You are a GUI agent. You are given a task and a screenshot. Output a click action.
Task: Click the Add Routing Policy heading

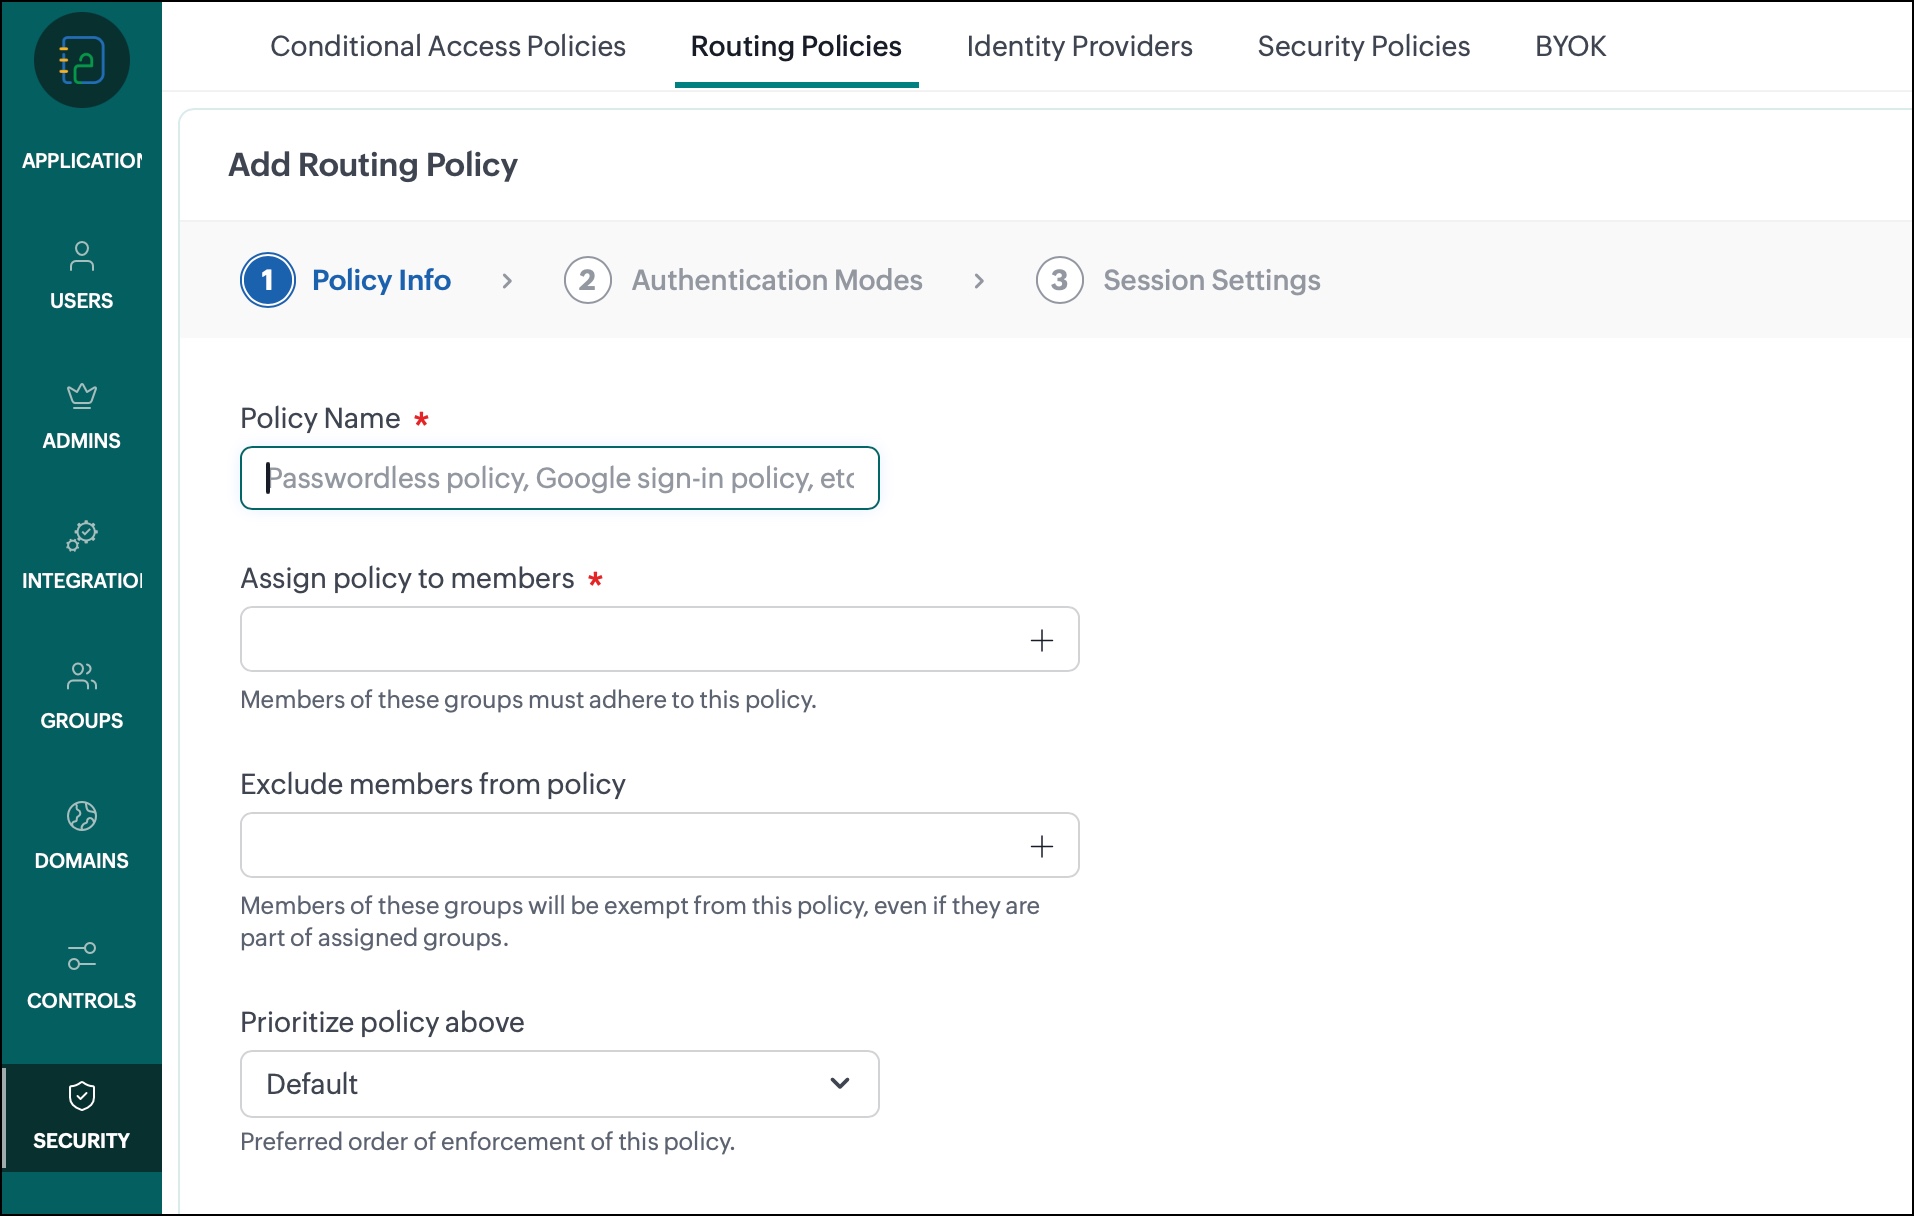coord(372,164)
